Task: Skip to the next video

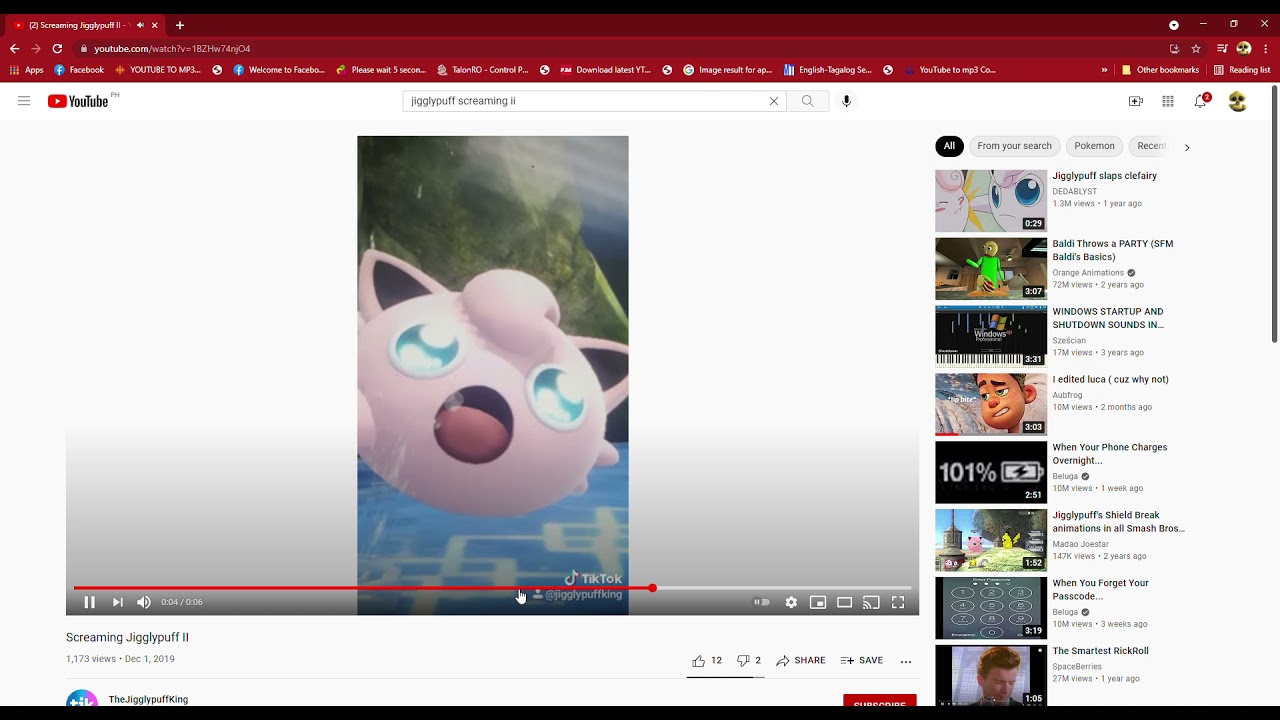Action: click(117, 602)
